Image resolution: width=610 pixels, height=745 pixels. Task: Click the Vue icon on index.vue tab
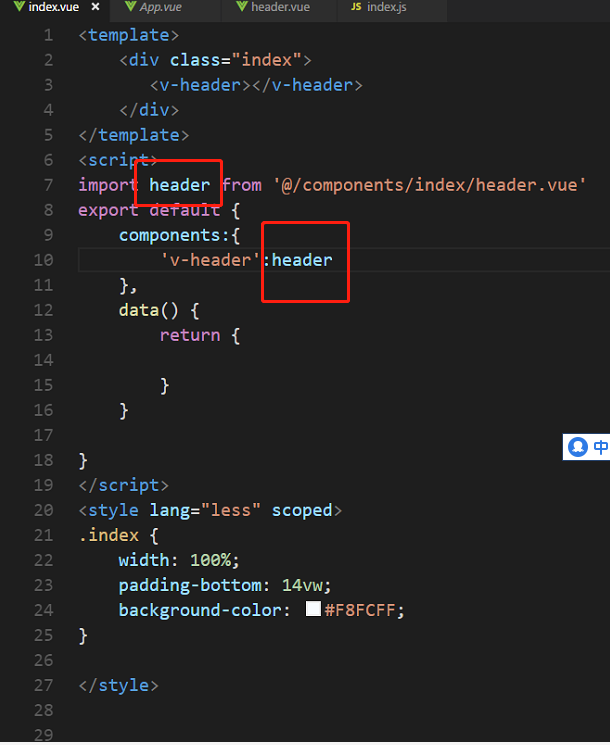click(x=19, y=7)
